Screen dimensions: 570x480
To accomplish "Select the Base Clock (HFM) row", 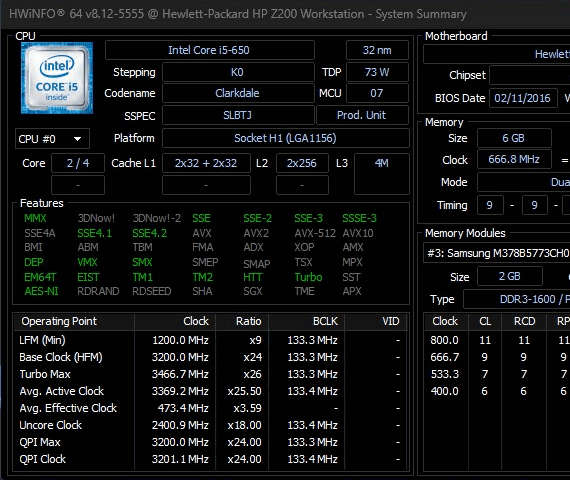I will [210, 357].
